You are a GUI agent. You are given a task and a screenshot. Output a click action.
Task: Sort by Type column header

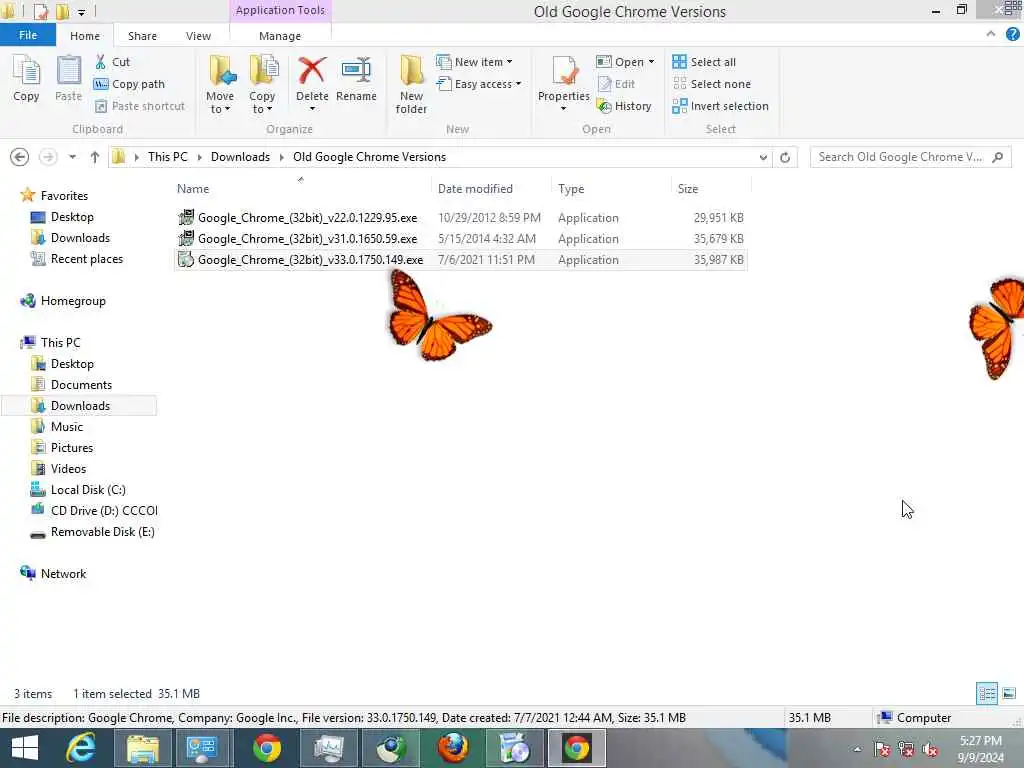tap(611, 189)
